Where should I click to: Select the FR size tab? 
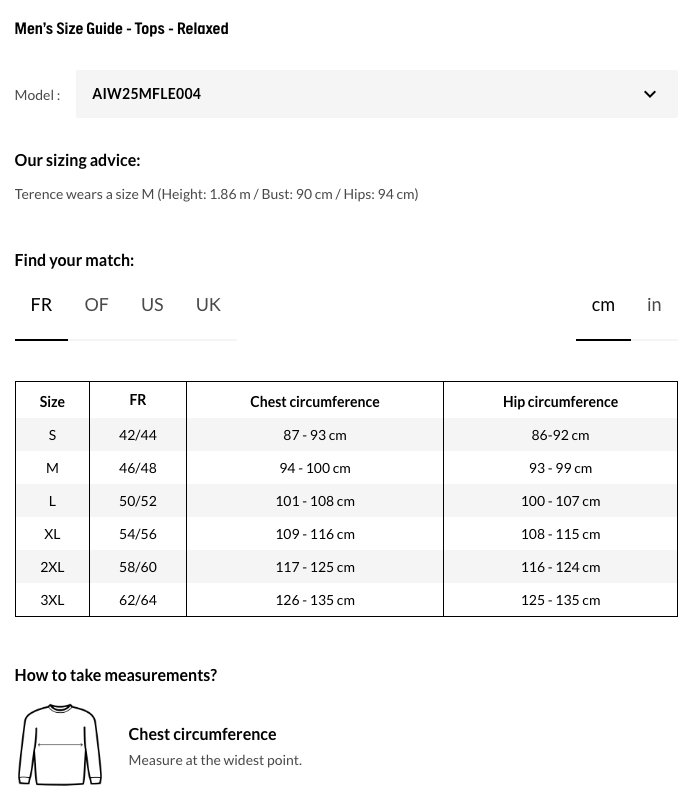(x=41, y=305)
